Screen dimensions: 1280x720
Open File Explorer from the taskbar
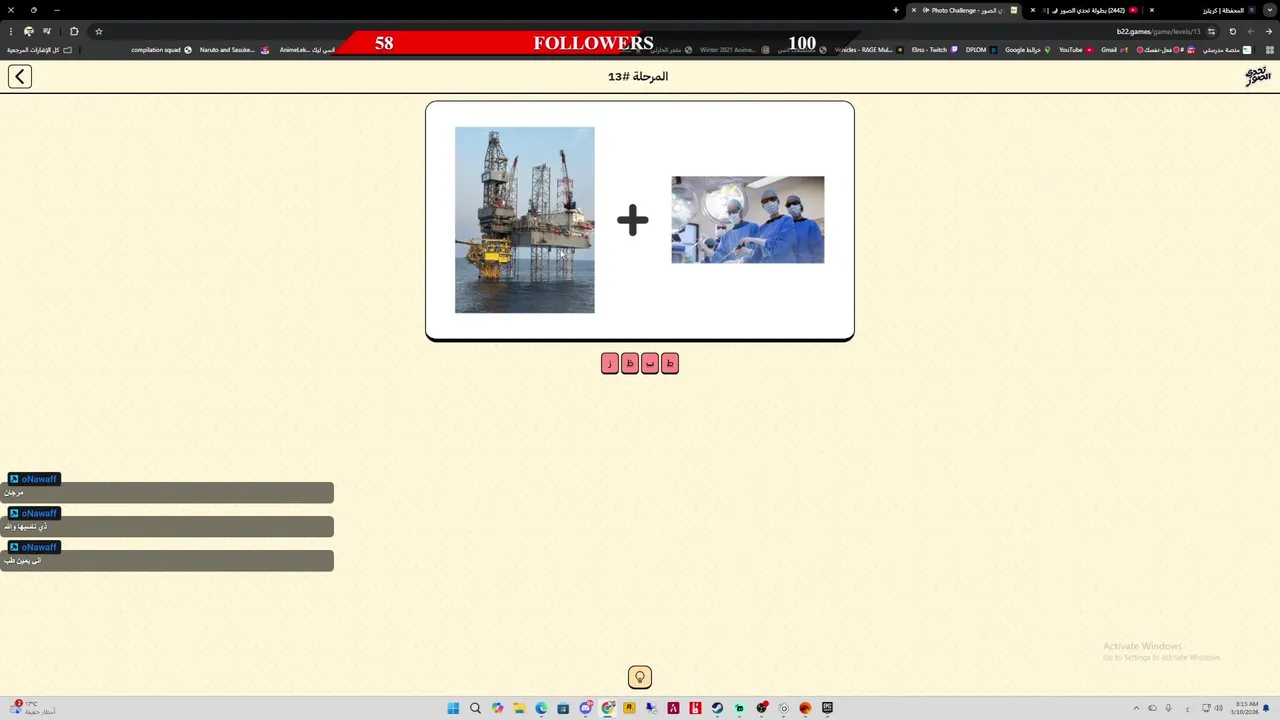(519, 708)
